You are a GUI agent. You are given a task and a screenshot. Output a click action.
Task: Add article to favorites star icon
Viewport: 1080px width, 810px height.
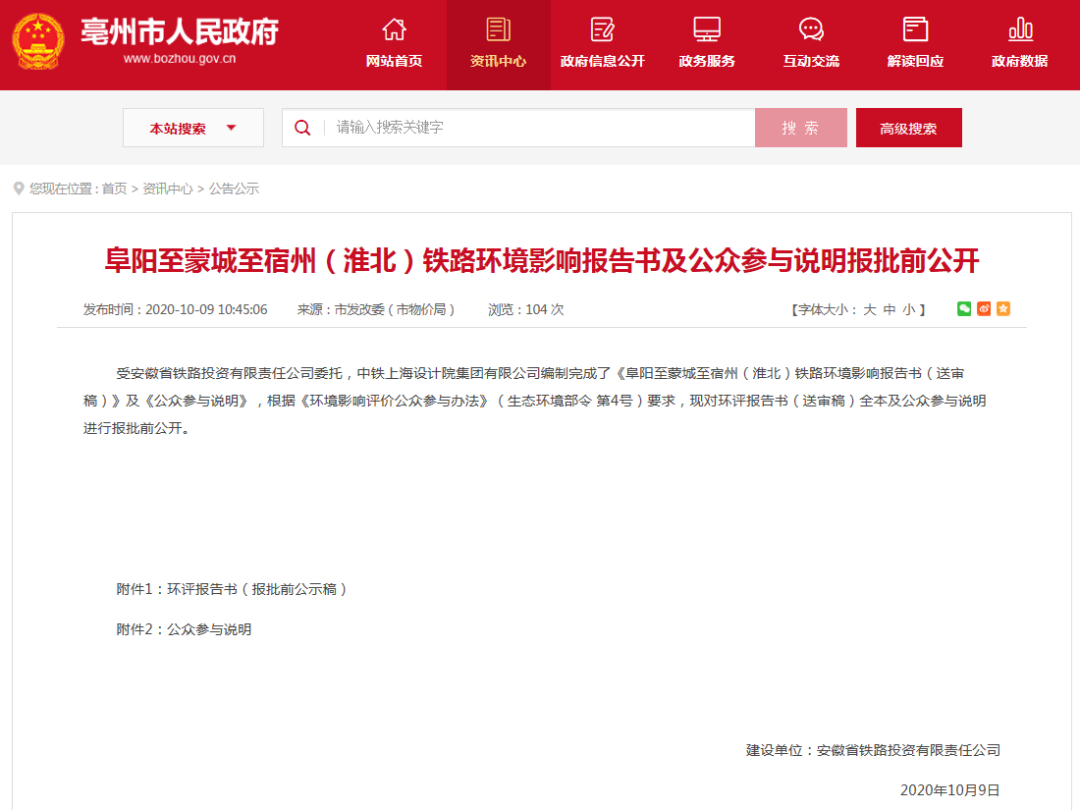coord(1003,309)
